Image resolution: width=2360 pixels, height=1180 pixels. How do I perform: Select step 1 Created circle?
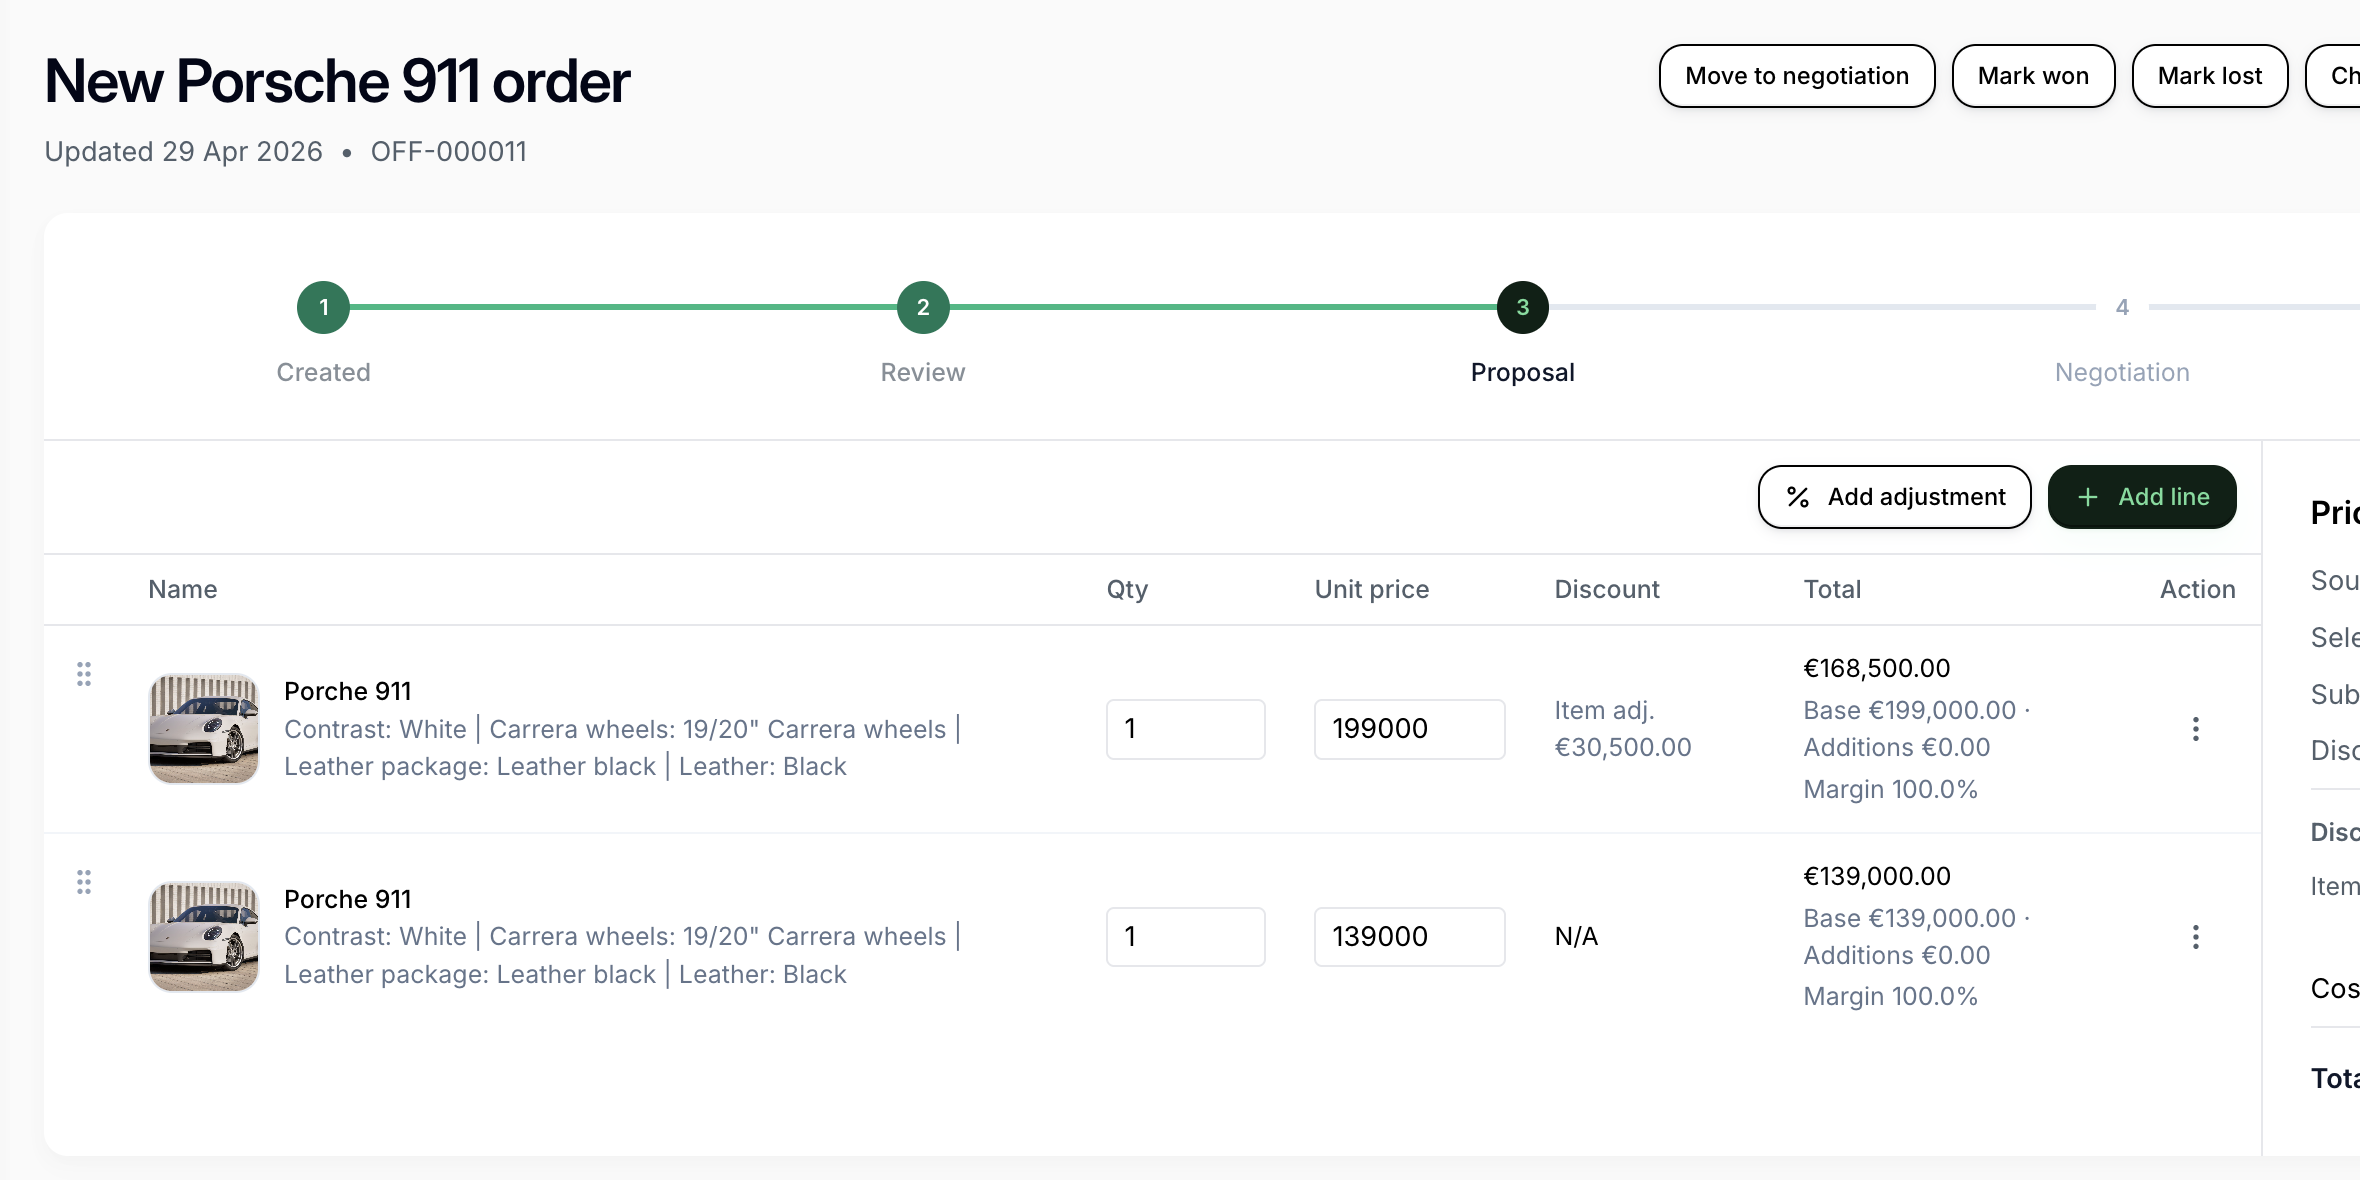pyautogui.click(x=323, y=307)
